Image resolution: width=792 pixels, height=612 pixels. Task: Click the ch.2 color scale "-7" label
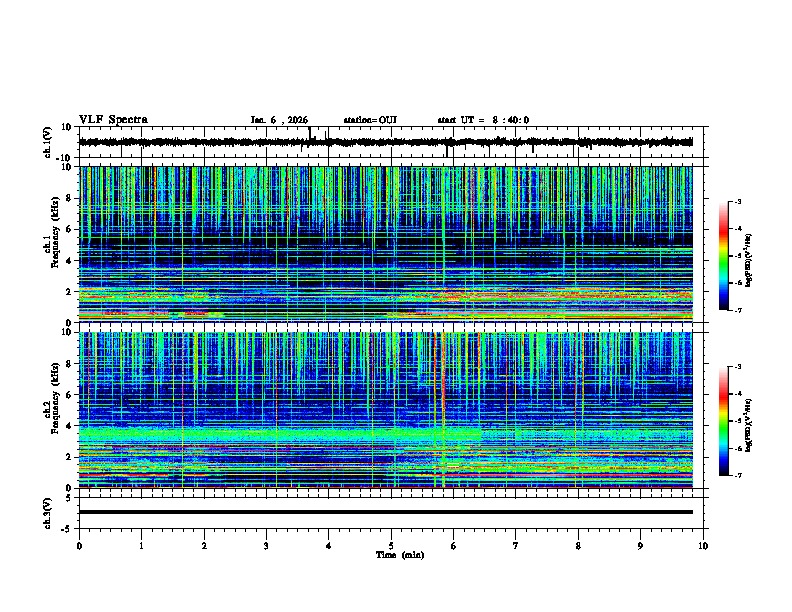tap(738, 475)
